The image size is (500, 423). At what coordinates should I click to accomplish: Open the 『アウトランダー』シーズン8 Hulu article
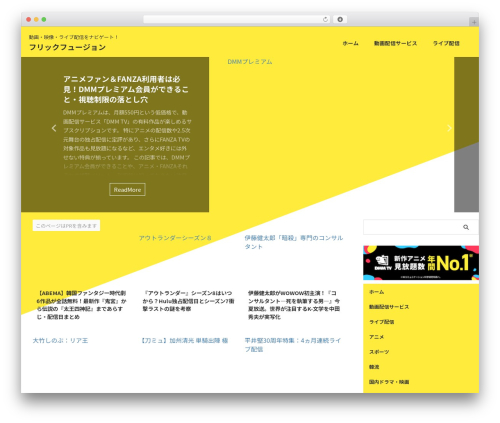click(x=188, y=301)
